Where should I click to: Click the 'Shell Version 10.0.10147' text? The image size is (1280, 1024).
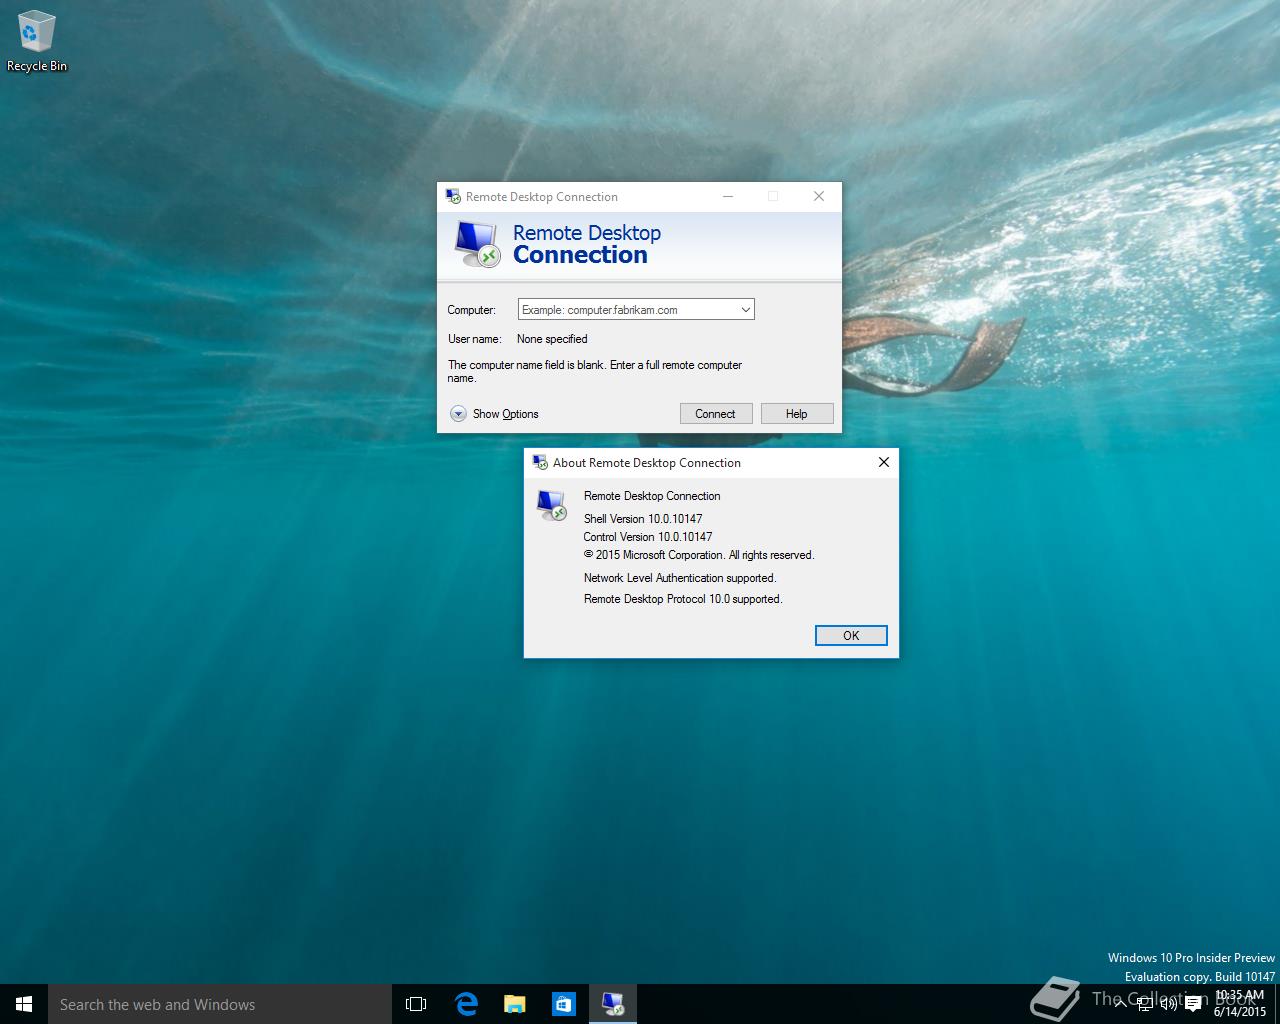point(643,519)
